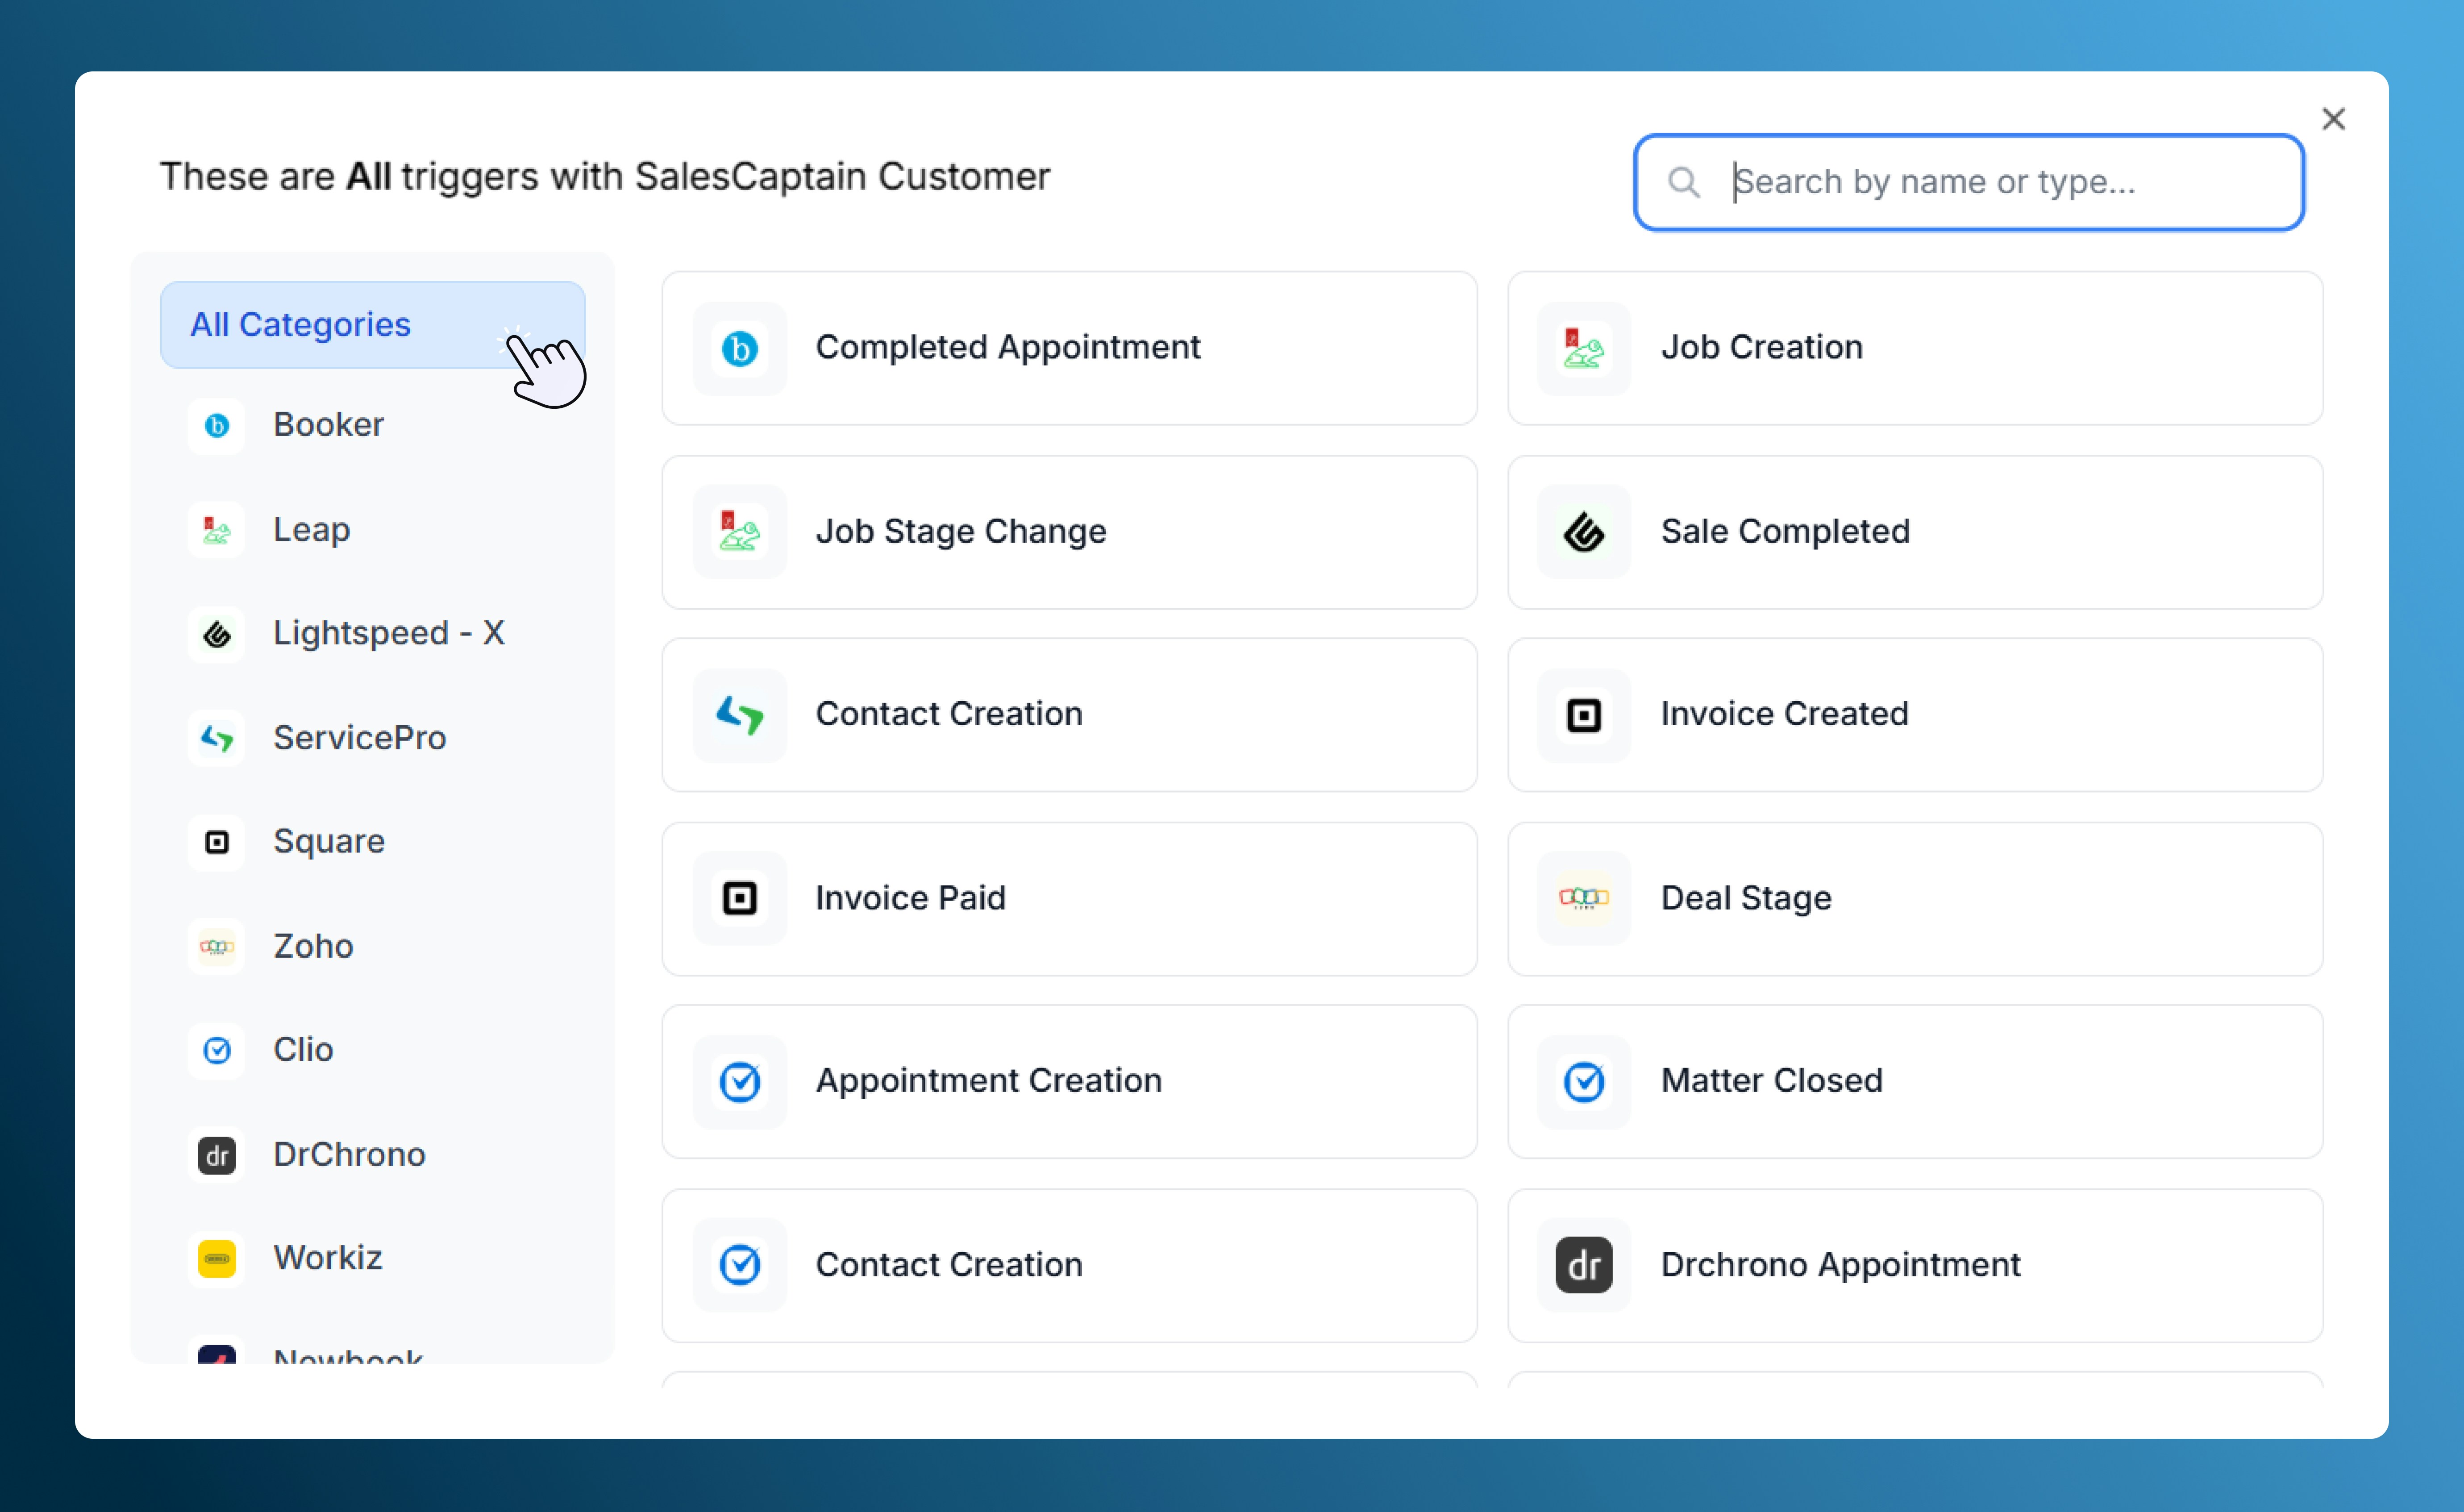Select the Lightspeed - X category icon
This screenshot has width=2464, height=1512.
pyautogui.click(x=217, y=634)
